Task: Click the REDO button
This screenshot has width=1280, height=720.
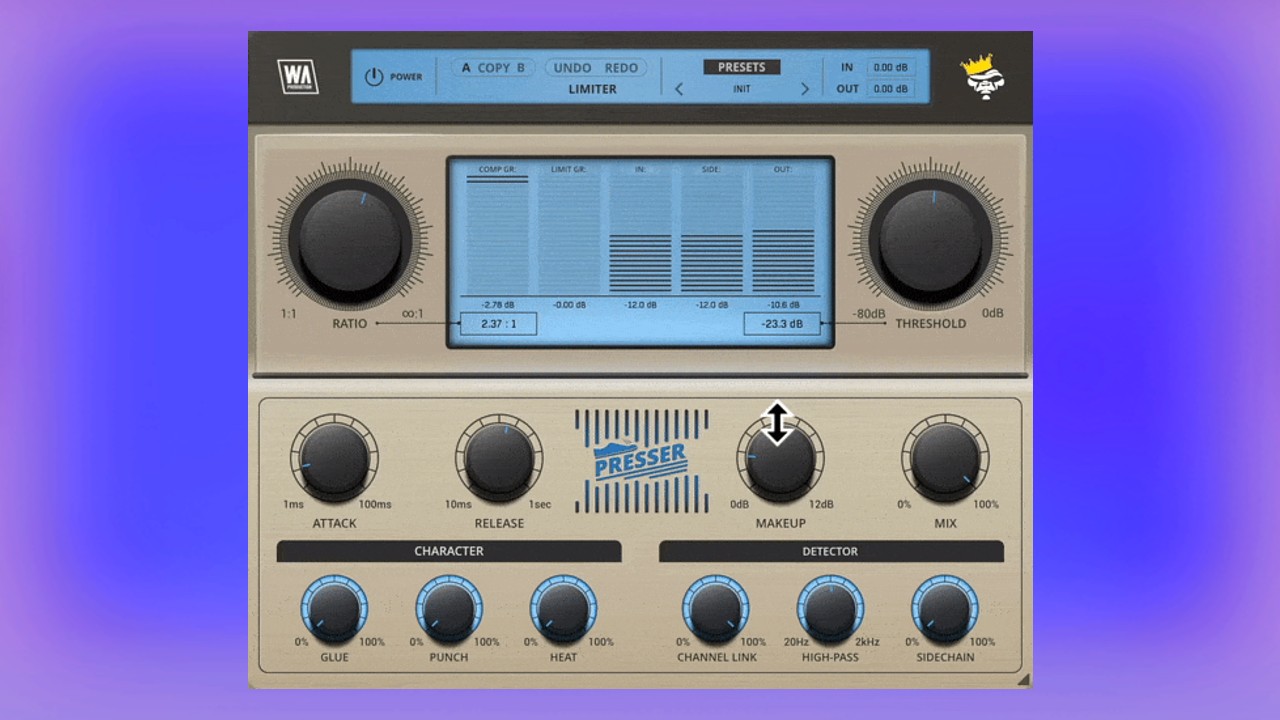Action: (x=621, y=68)
